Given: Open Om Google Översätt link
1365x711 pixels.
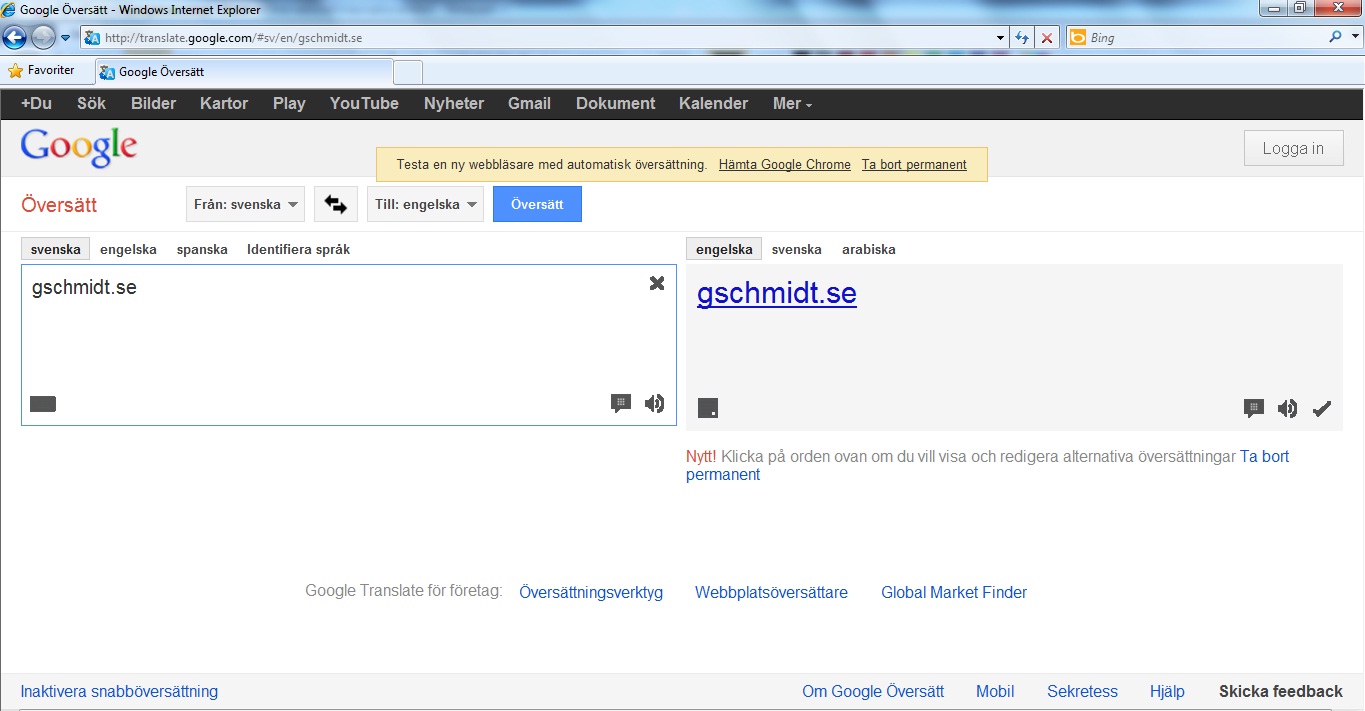Looking at the screenshot, I should tap(873, 691).
